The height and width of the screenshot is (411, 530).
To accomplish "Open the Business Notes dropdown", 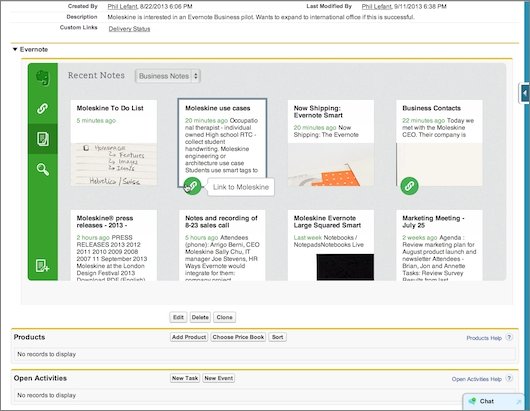I will pyautogui.click(x=168, y=76).
